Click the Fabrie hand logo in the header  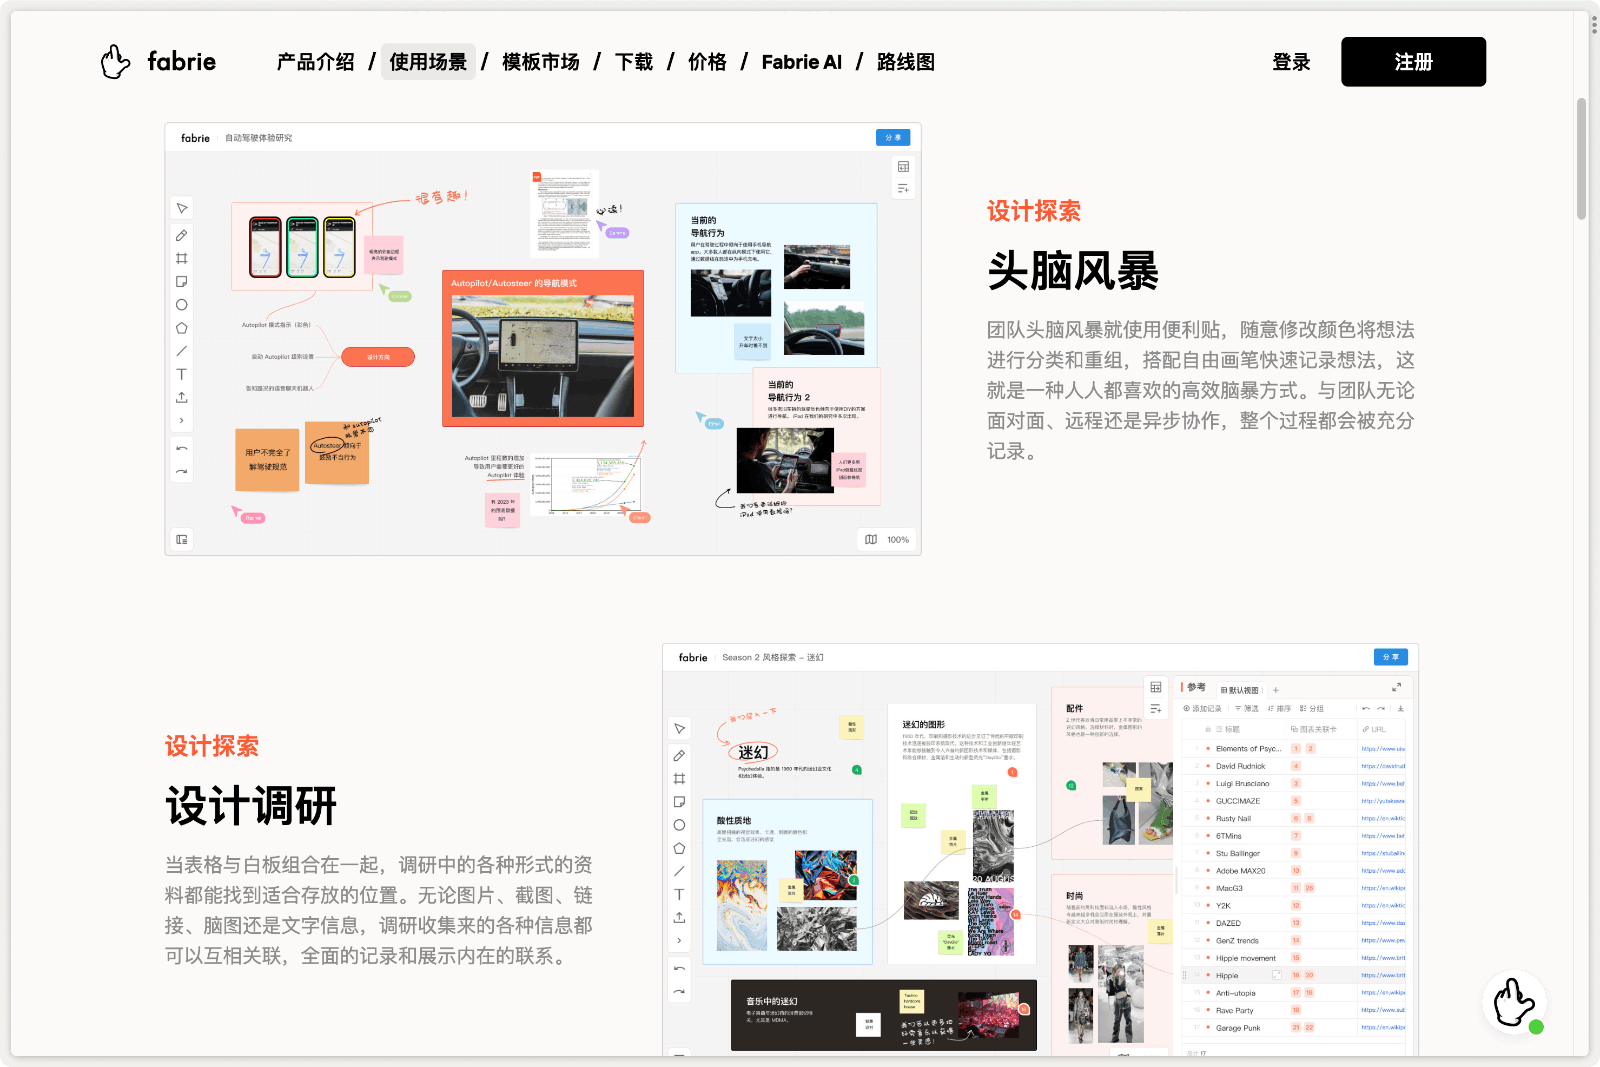click(116, 62)
